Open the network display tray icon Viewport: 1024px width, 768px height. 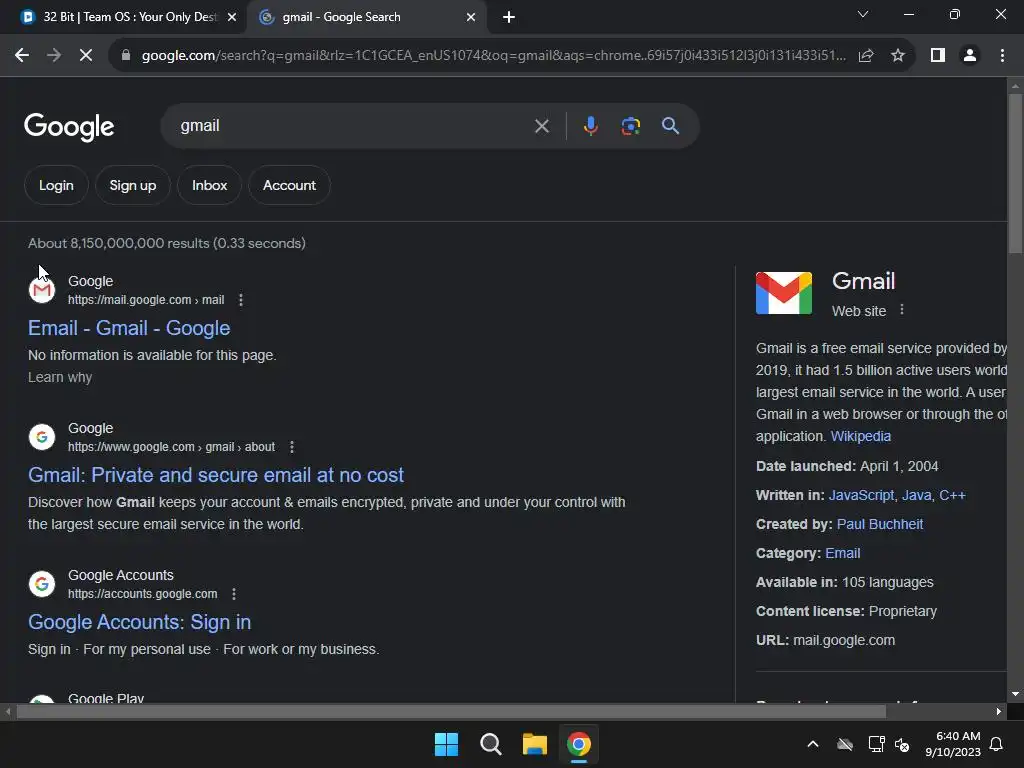pos(876,744)
